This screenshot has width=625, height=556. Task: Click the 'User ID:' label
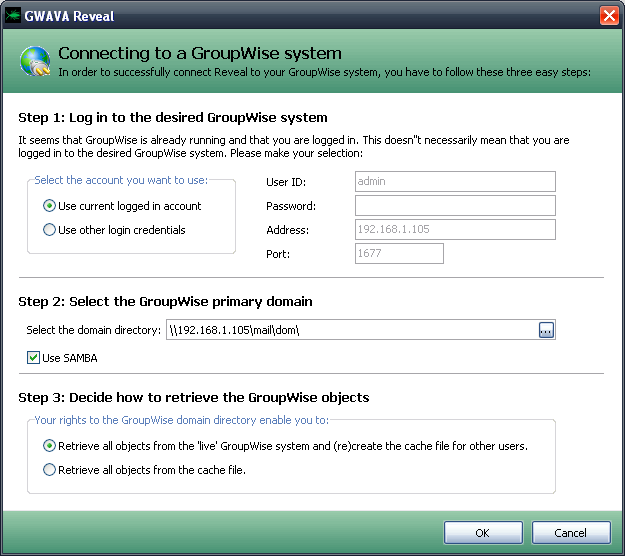click(x=286, y=182)
